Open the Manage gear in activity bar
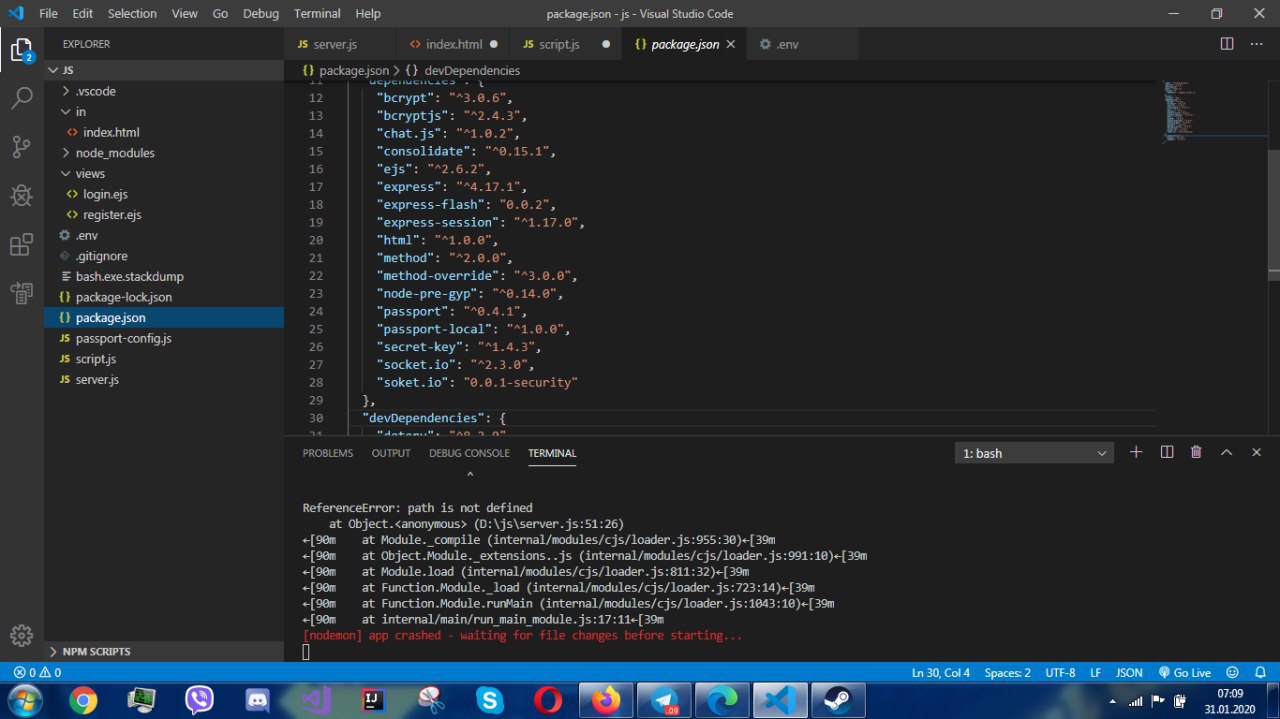1280x719 pixels. click(x=21, y=635)
